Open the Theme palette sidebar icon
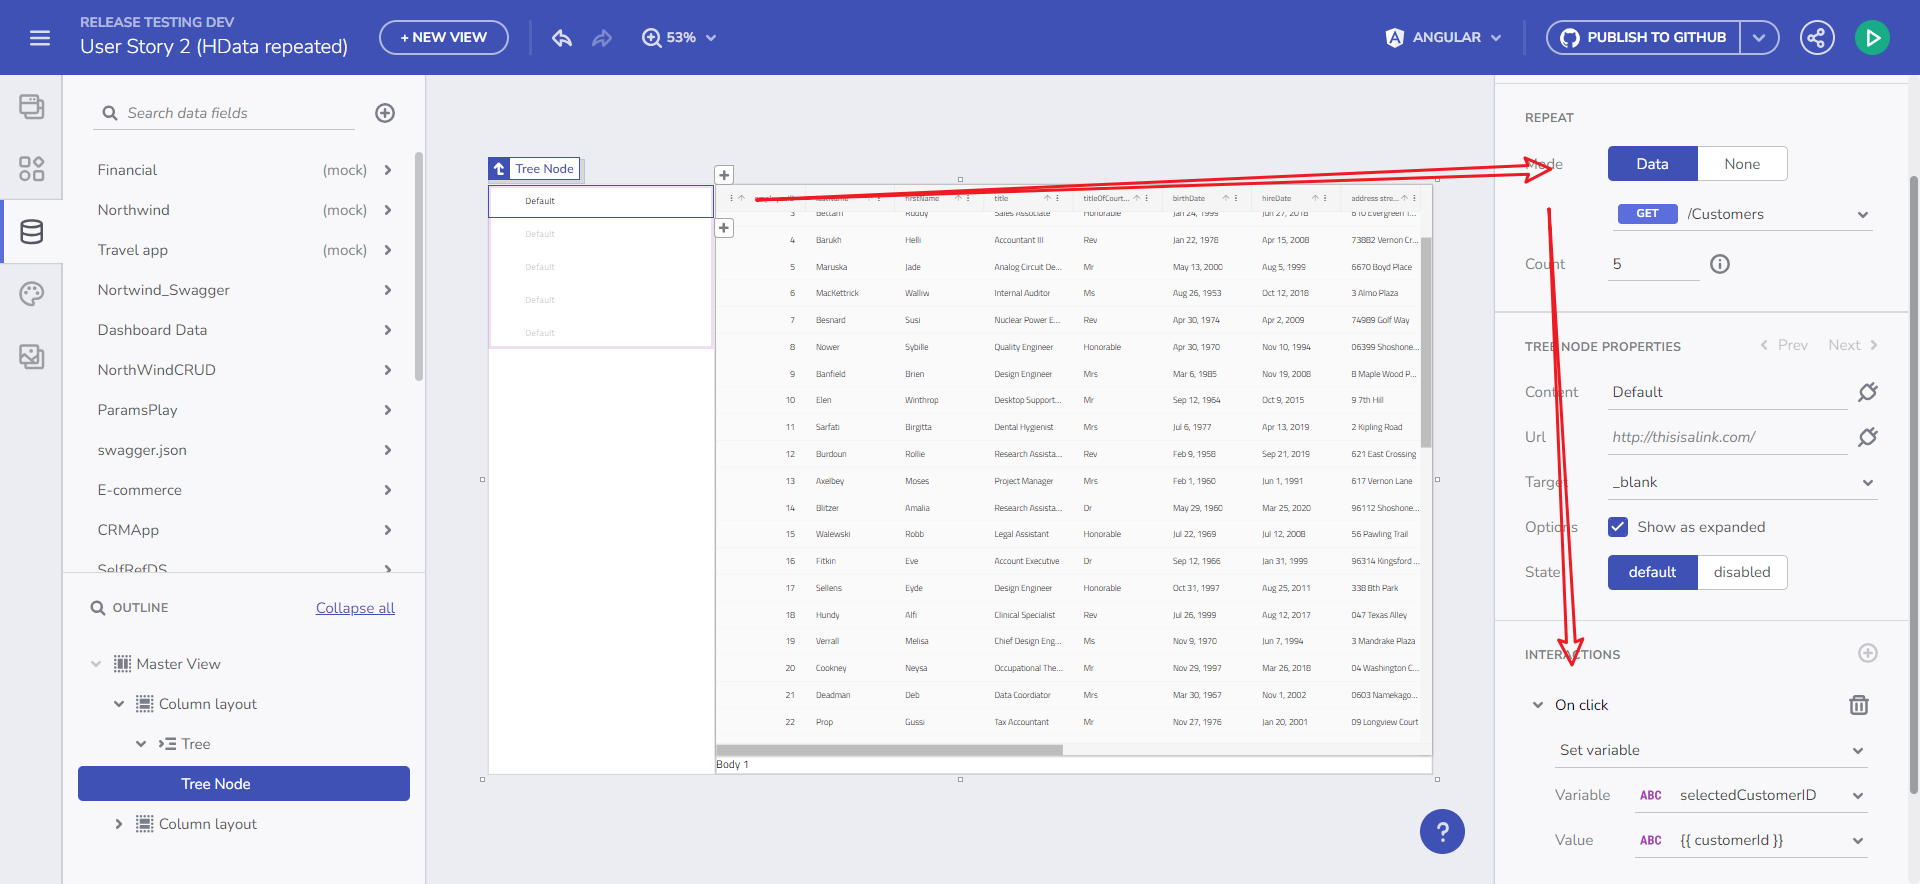Screen dimensions: 1920x884 (x=32, y=294)
